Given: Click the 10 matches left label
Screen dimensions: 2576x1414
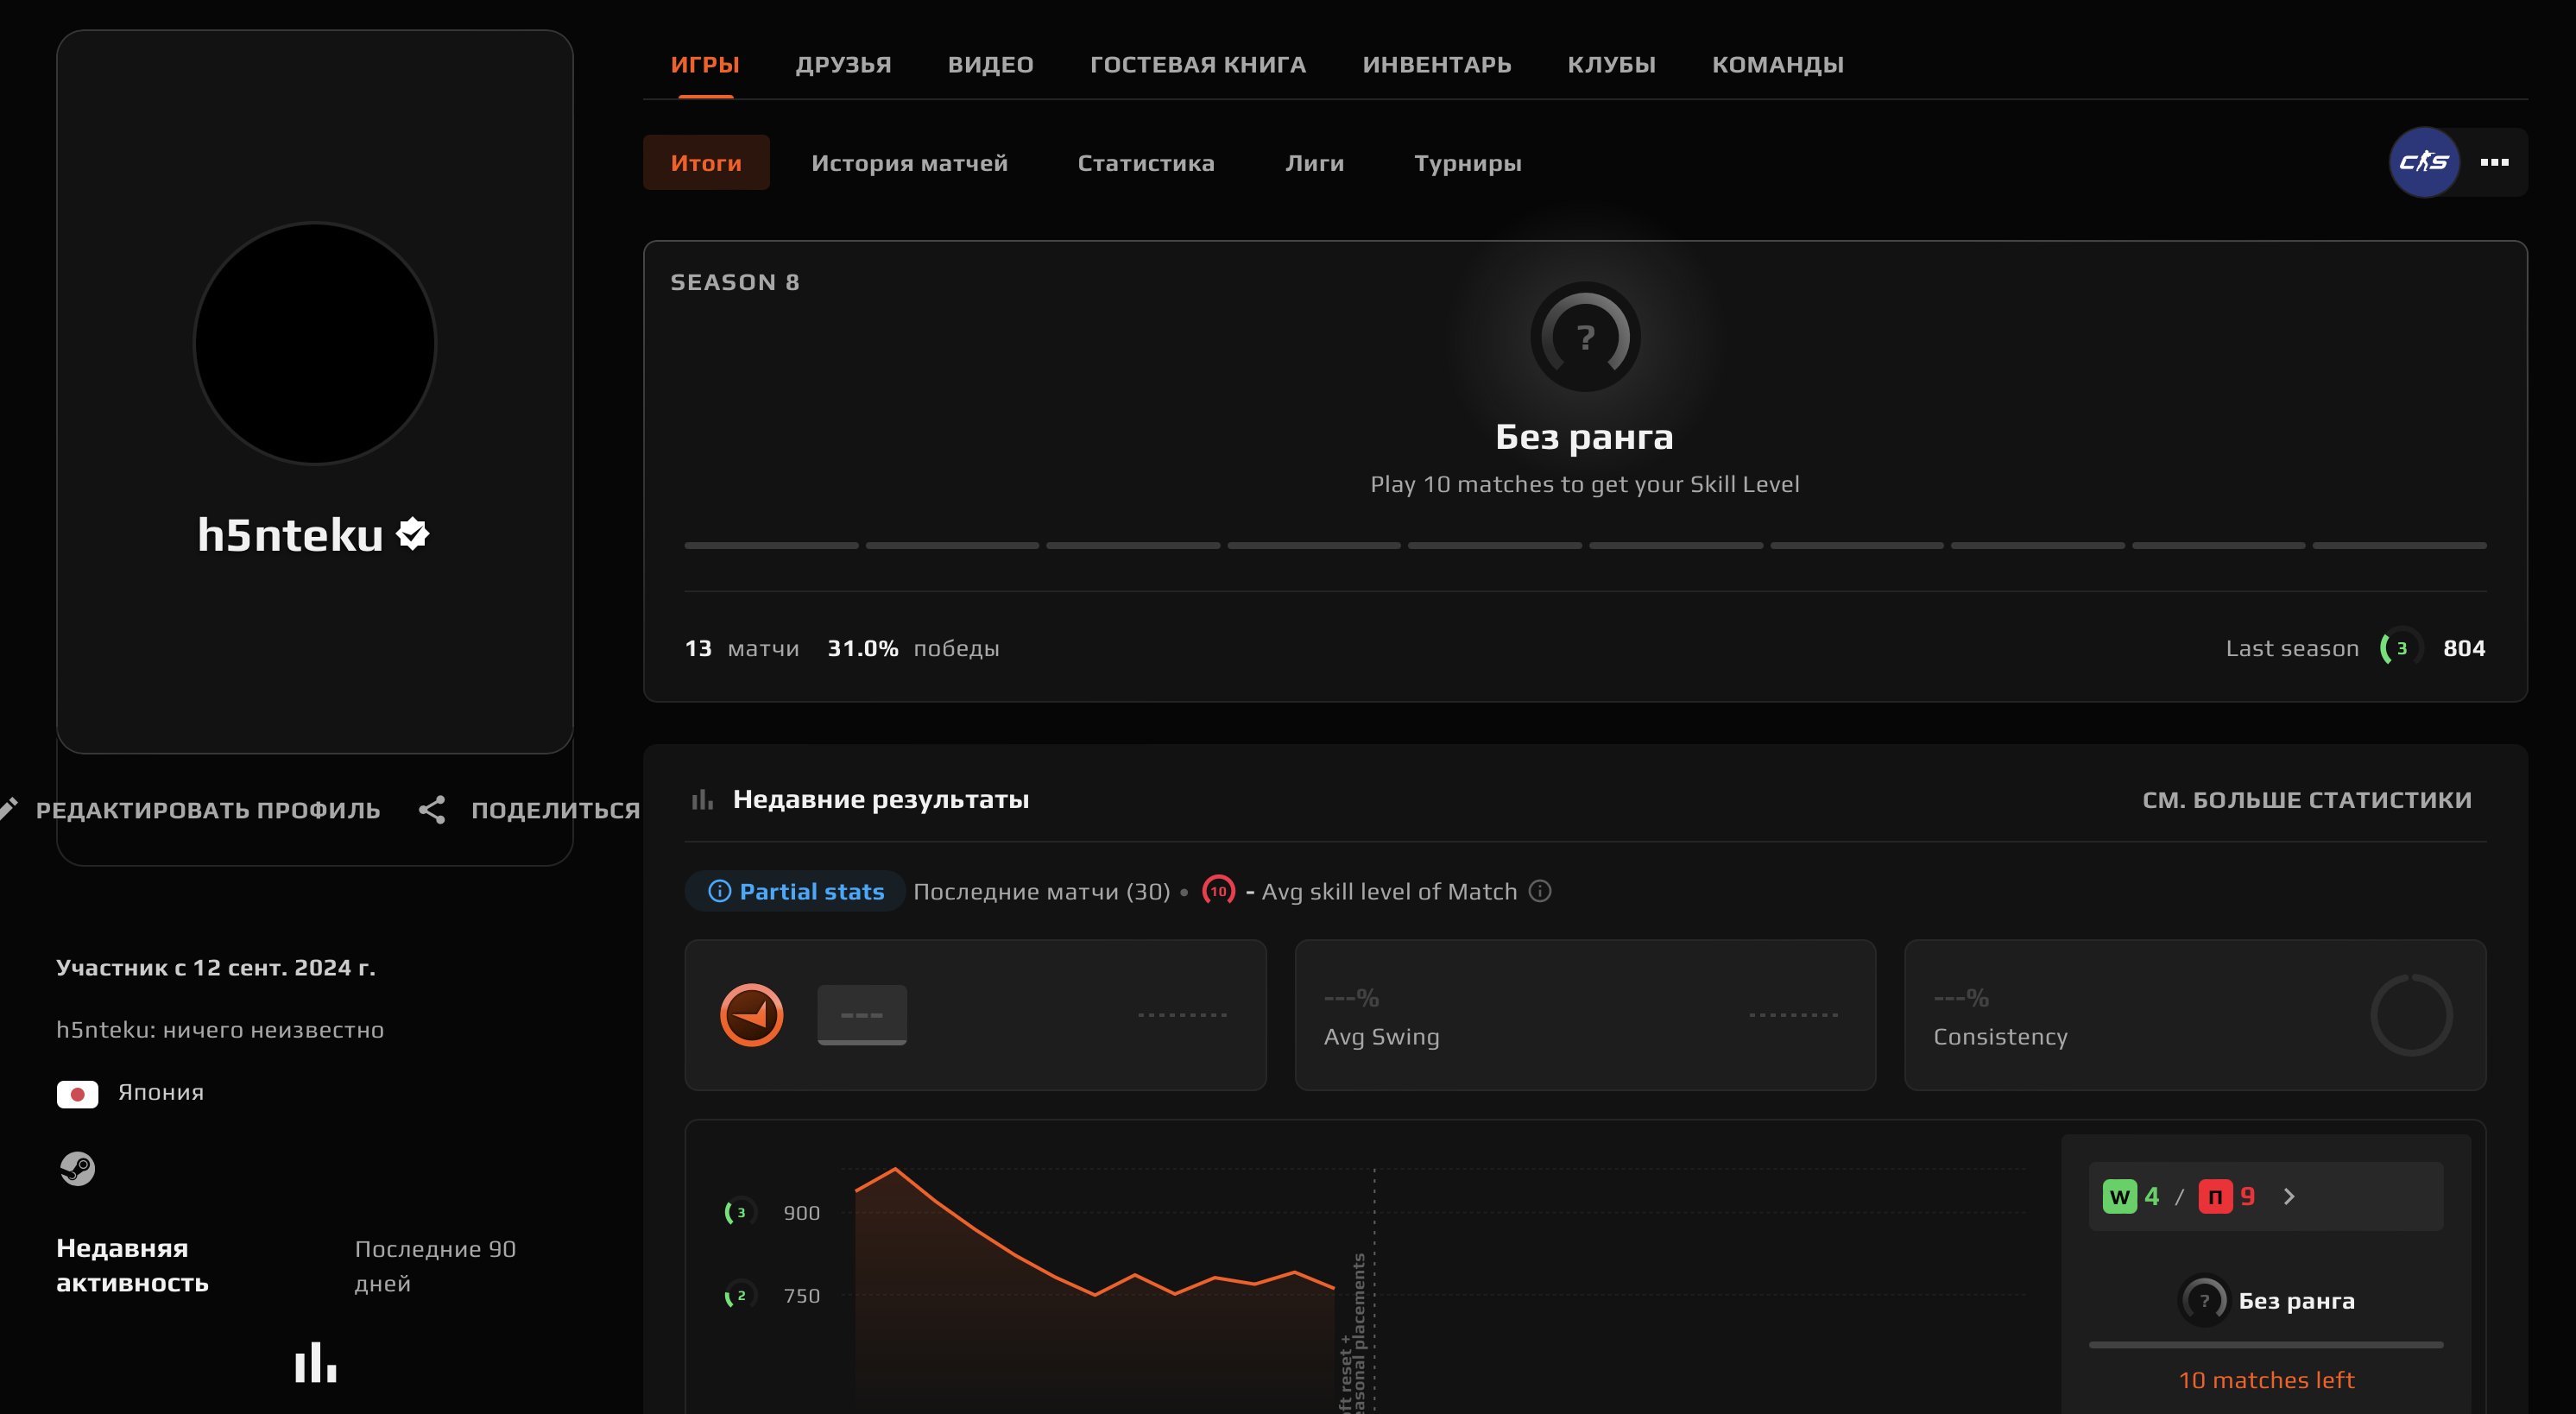Looking at the screenshot, I should pos(2266,1380).
